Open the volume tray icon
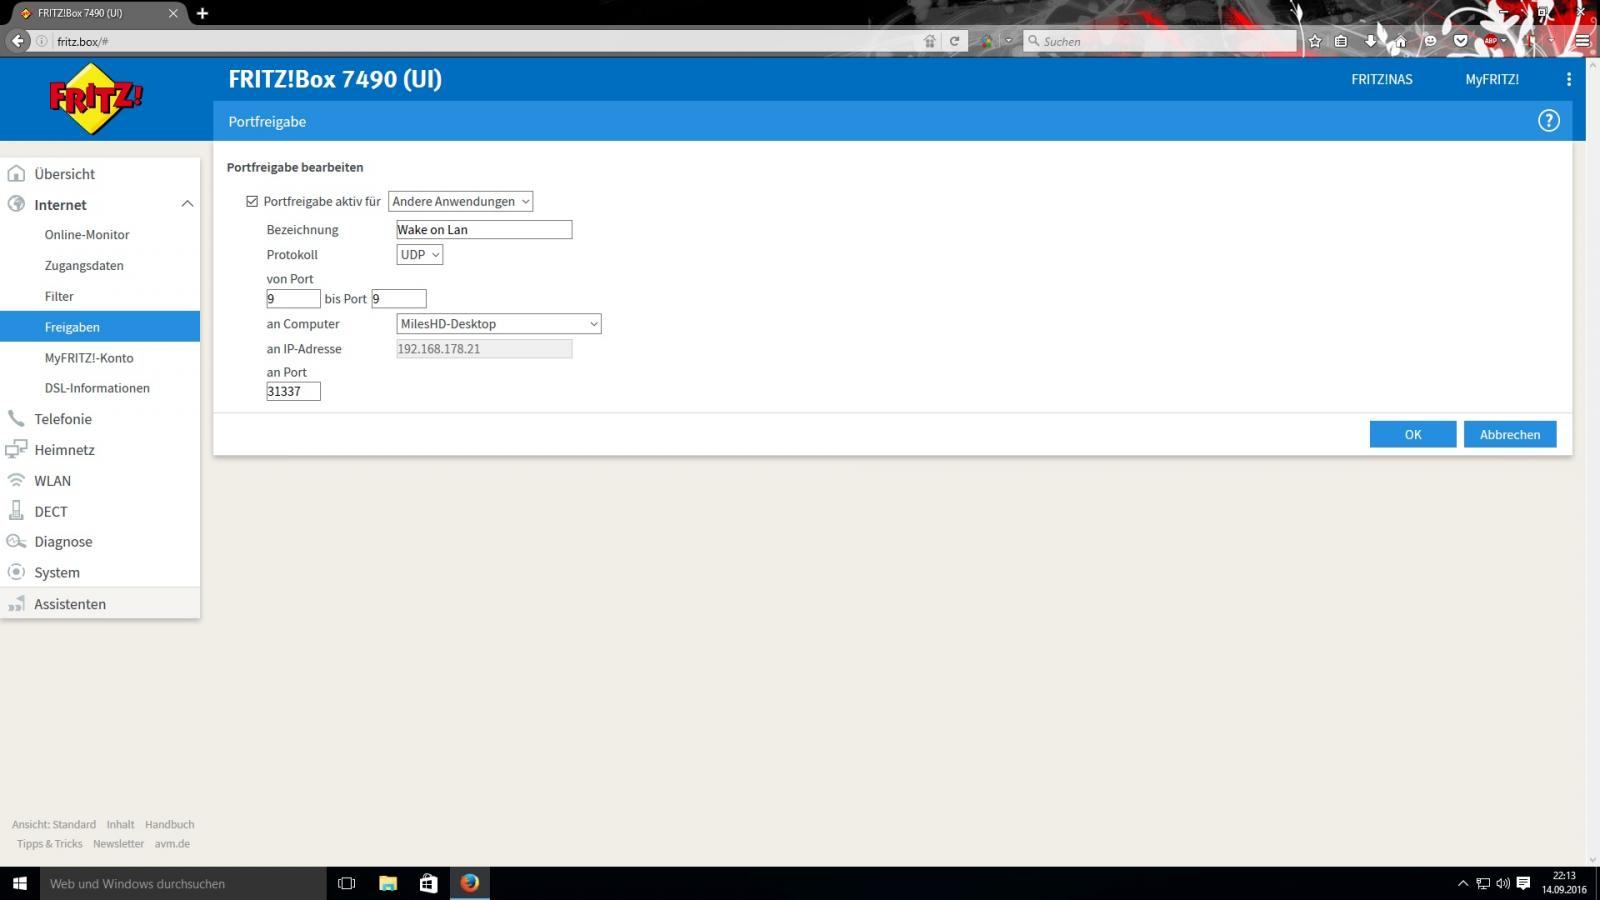1600x900 pixels. 1503,883
